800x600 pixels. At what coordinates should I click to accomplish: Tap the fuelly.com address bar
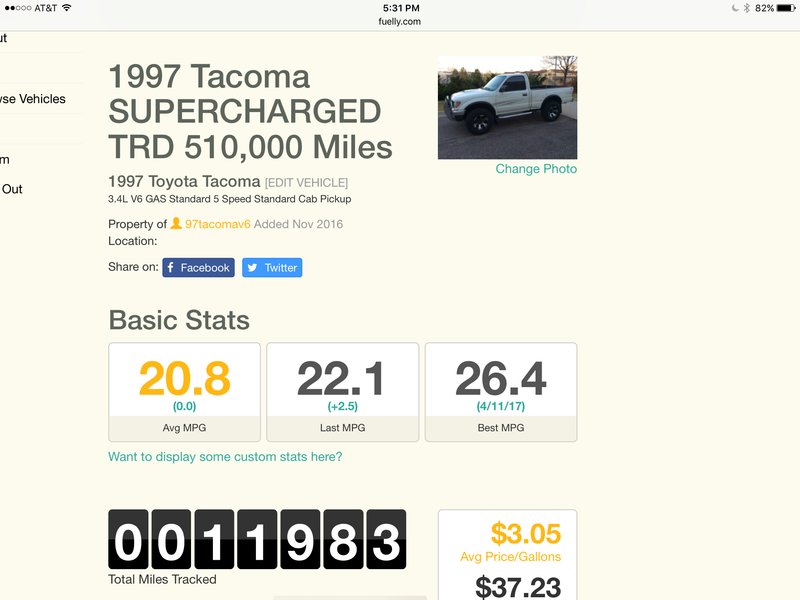[399, 21]
